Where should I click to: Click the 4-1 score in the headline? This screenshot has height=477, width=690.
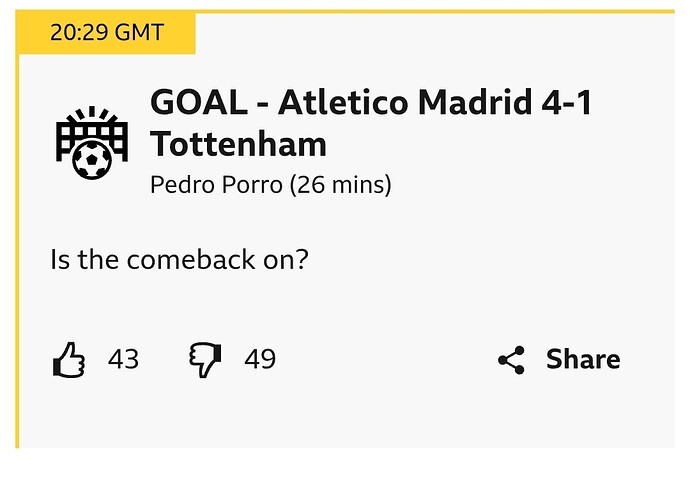point(563,102)
